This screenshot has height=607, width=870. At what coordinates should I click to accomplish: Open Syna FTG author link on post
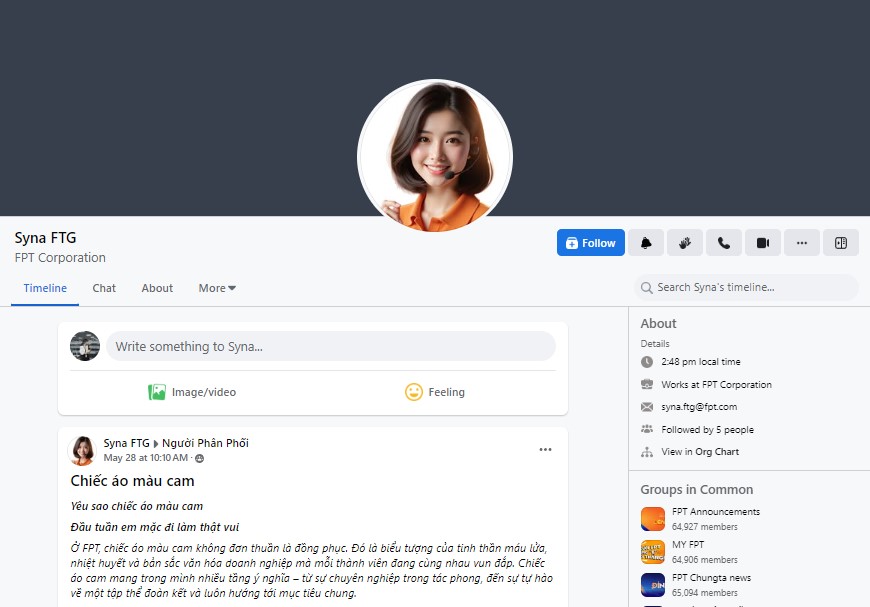[x=127, y=443]
